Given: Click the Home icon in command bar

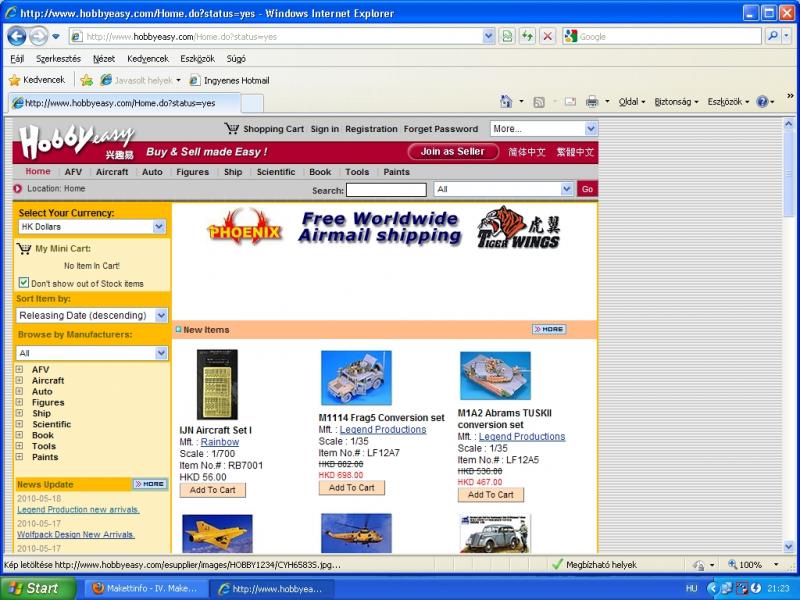Looking at the screenshot, I should click(506, 102).
